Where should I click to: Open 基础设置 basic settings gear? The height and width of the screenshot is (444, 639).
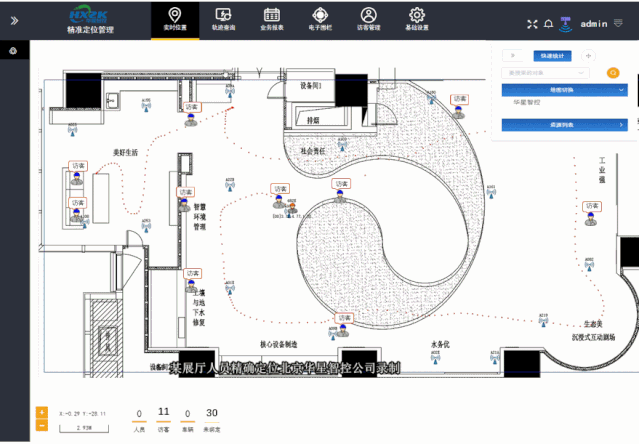418,19
